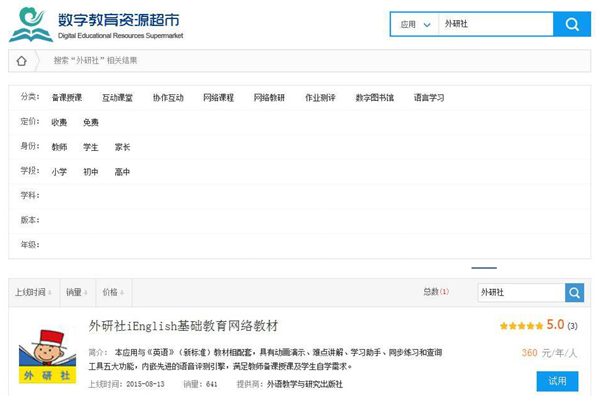Click the 总数(1) result count
The image size is (600, 396).
point(436,292)
